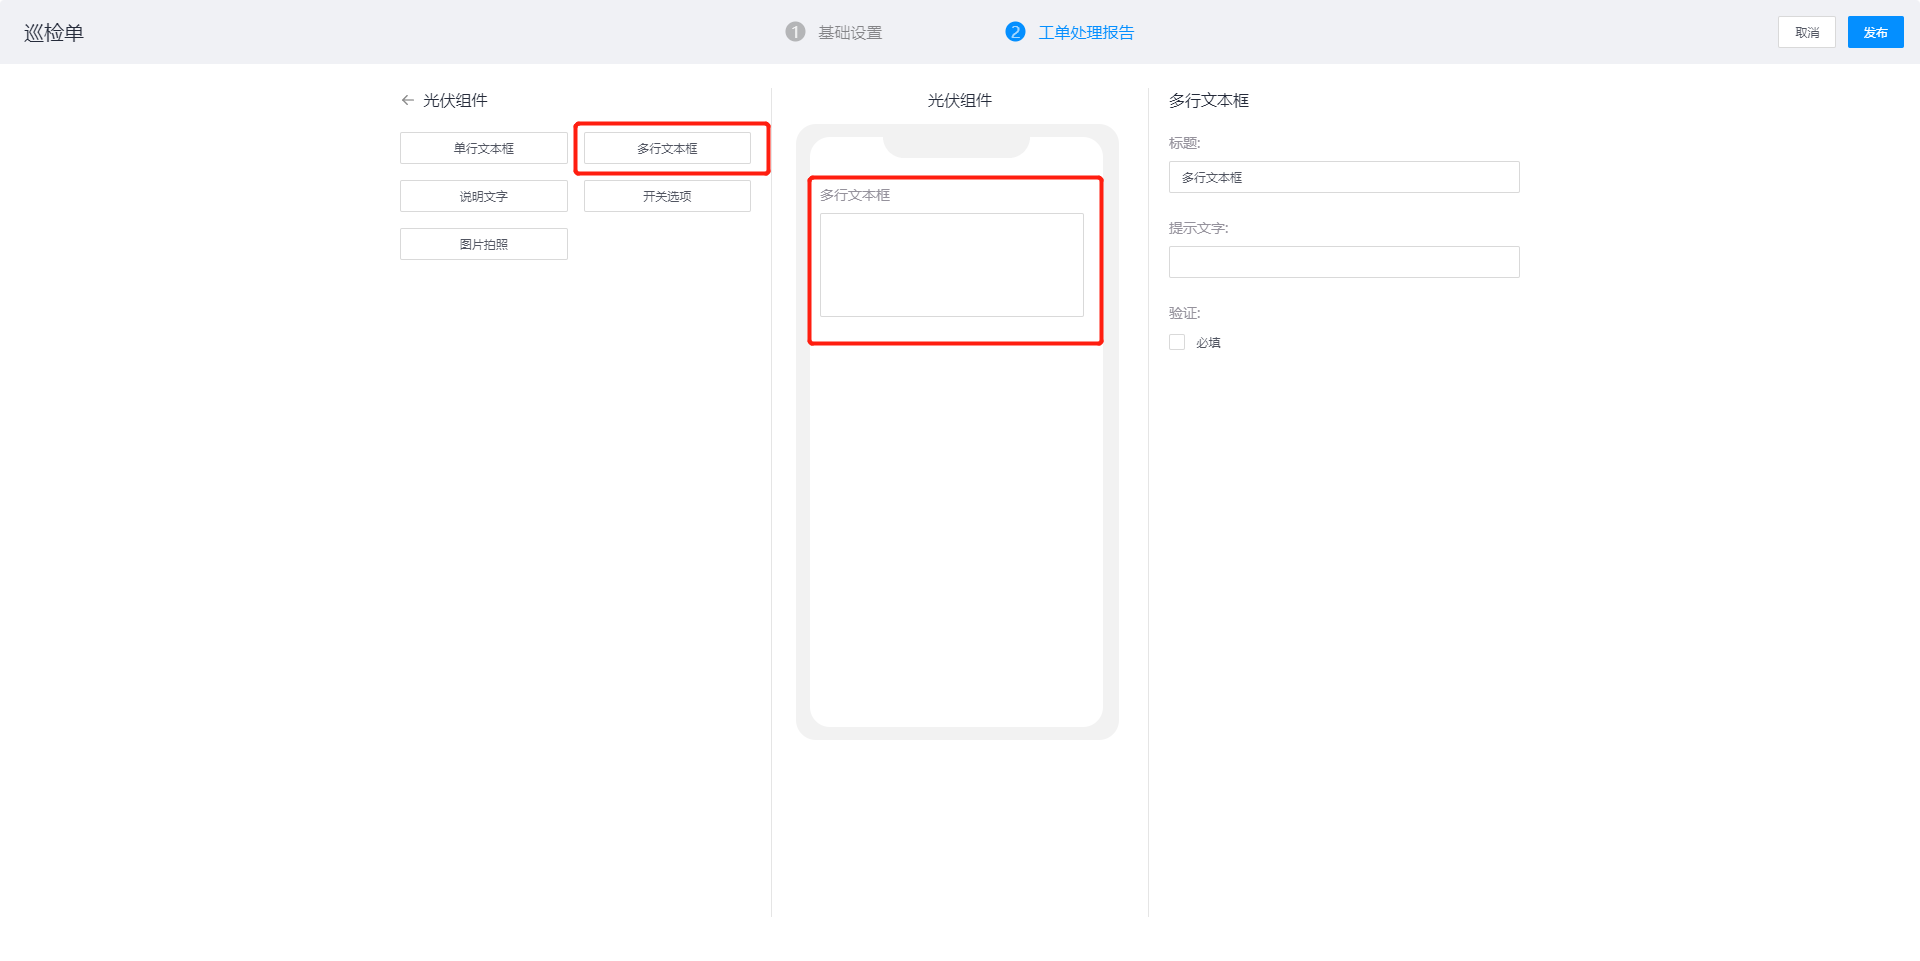Add the 单行文本框 component

483,148
